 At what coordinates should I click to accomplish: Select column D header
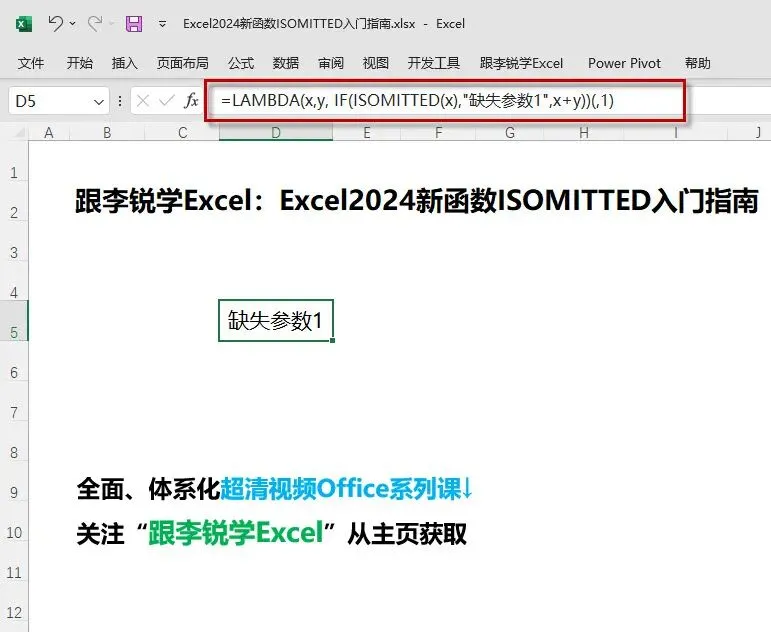(276, 133)
